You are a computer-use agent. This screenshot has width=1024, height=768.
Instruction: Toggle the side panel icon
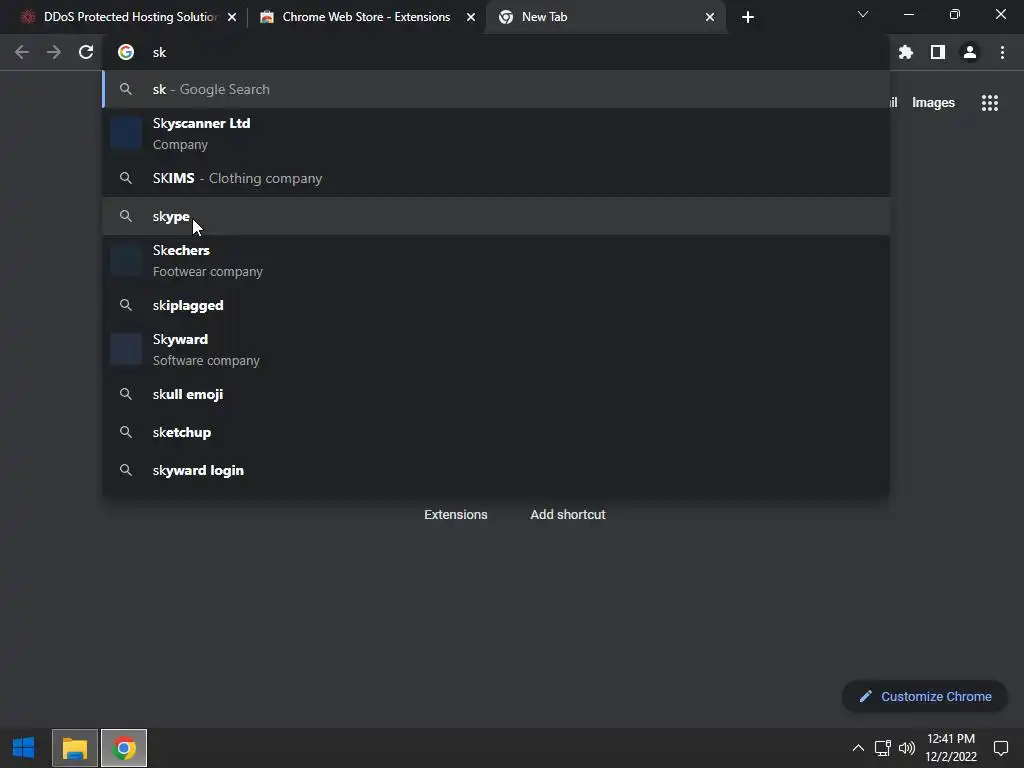938,52
